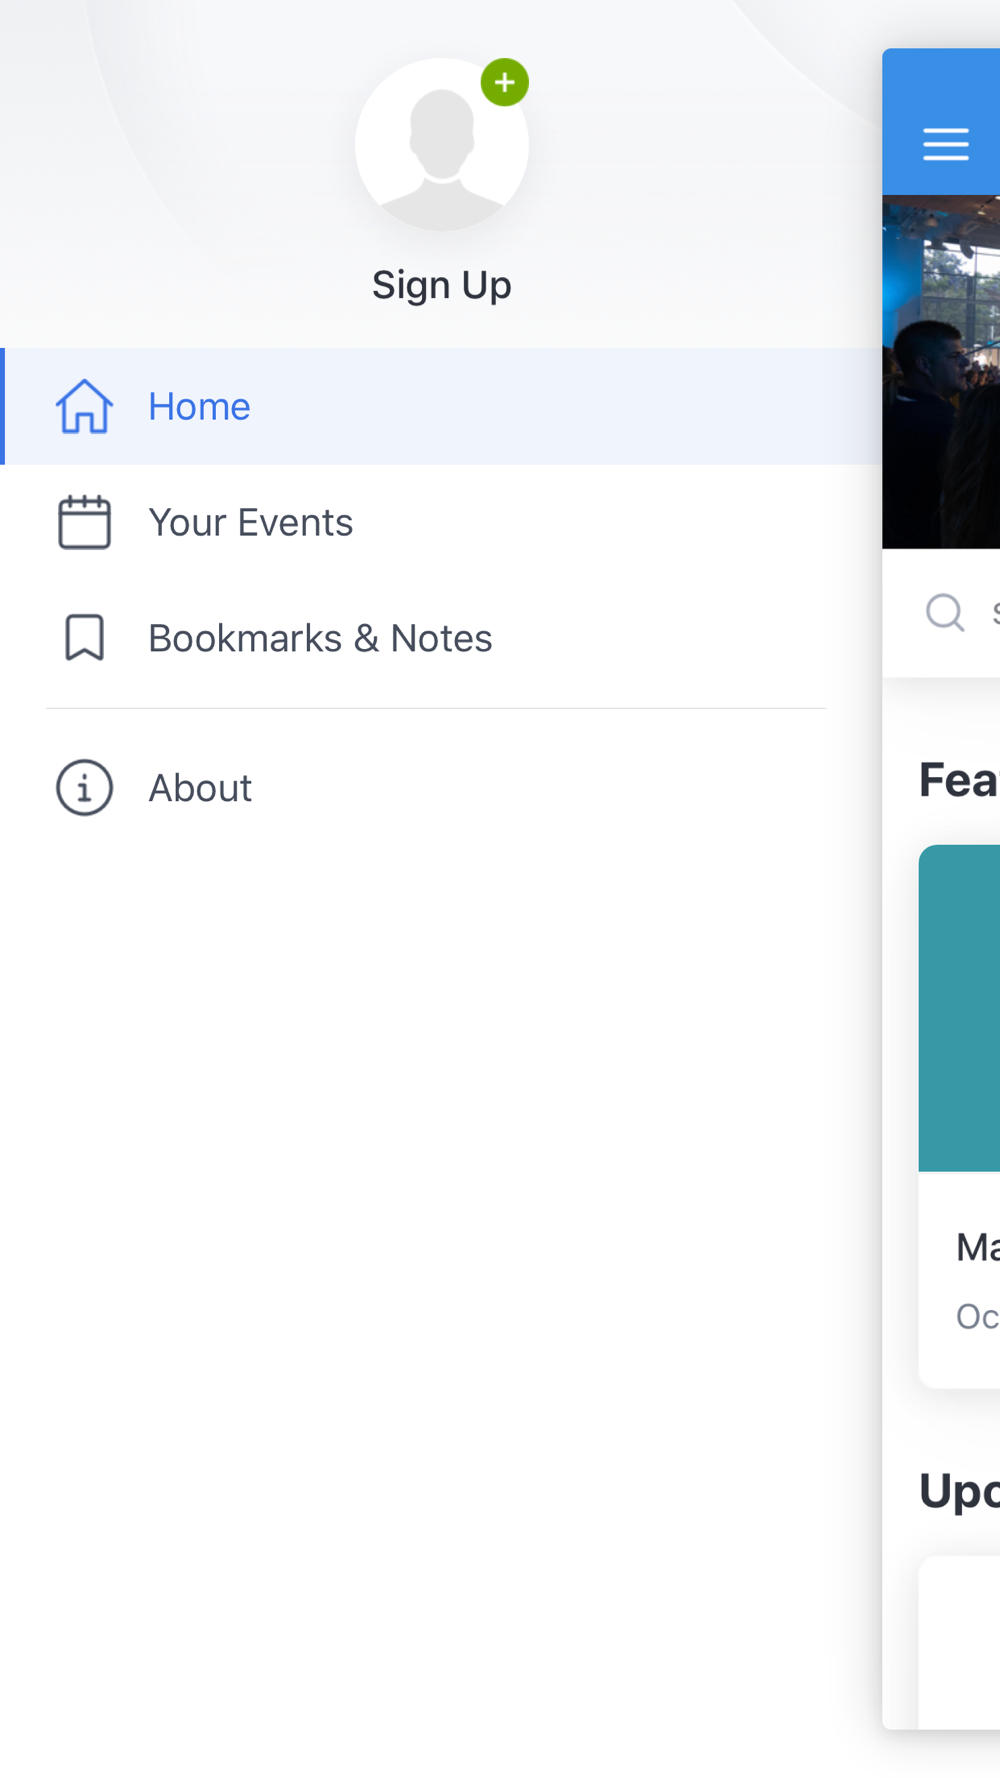Click the Your Events calendar icon
The image size is (1000, 1778).
coord(84,522)
